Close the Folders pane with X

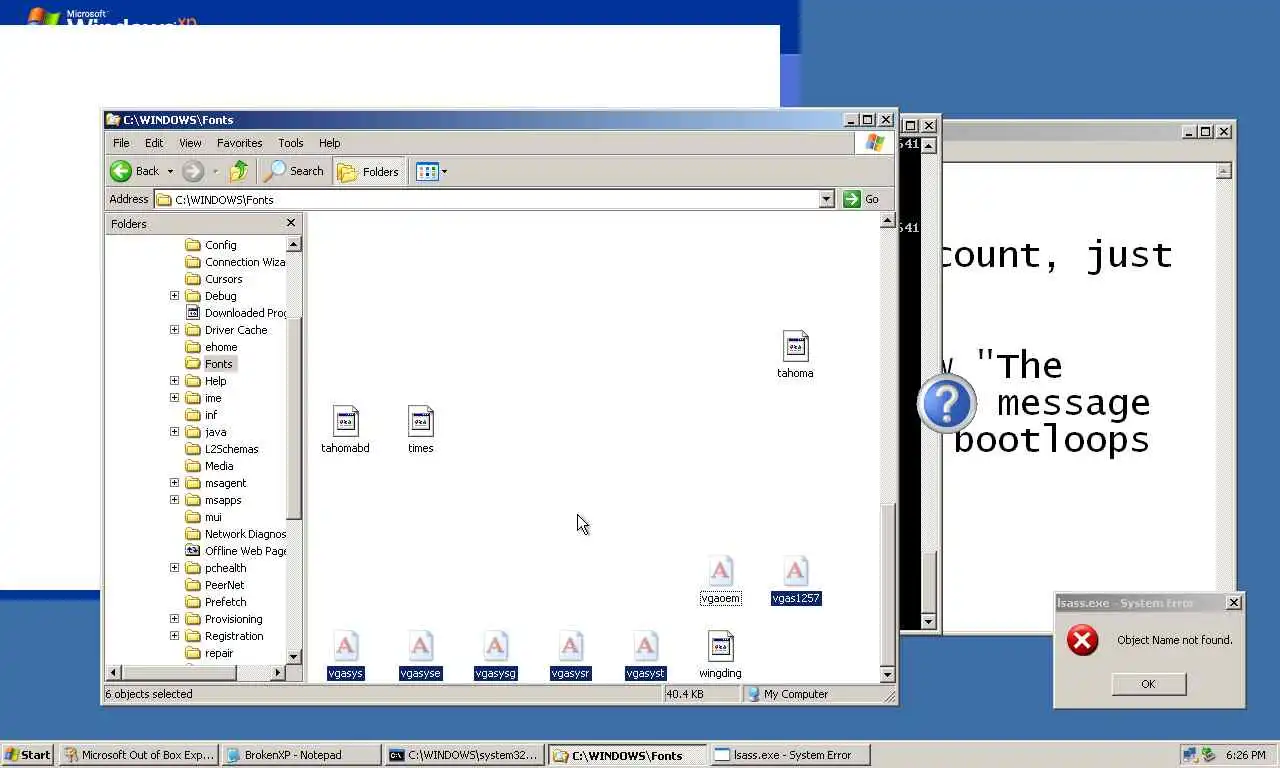point(291,223)
